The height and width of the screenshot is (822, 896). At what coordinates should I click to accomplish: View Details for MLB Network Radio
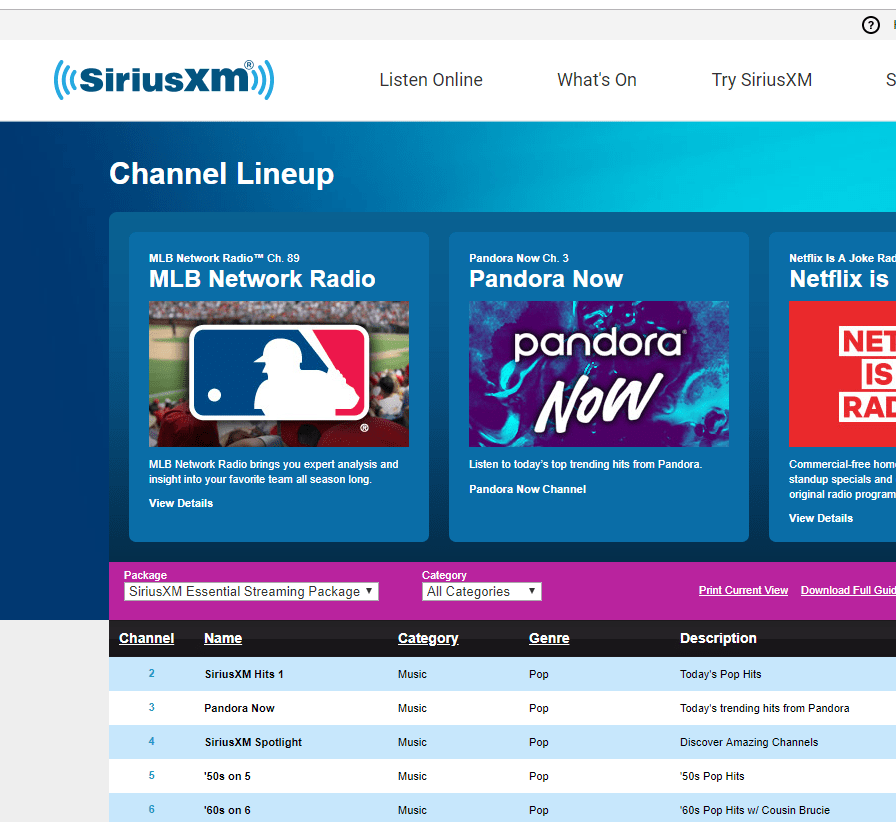click(181, 503)
